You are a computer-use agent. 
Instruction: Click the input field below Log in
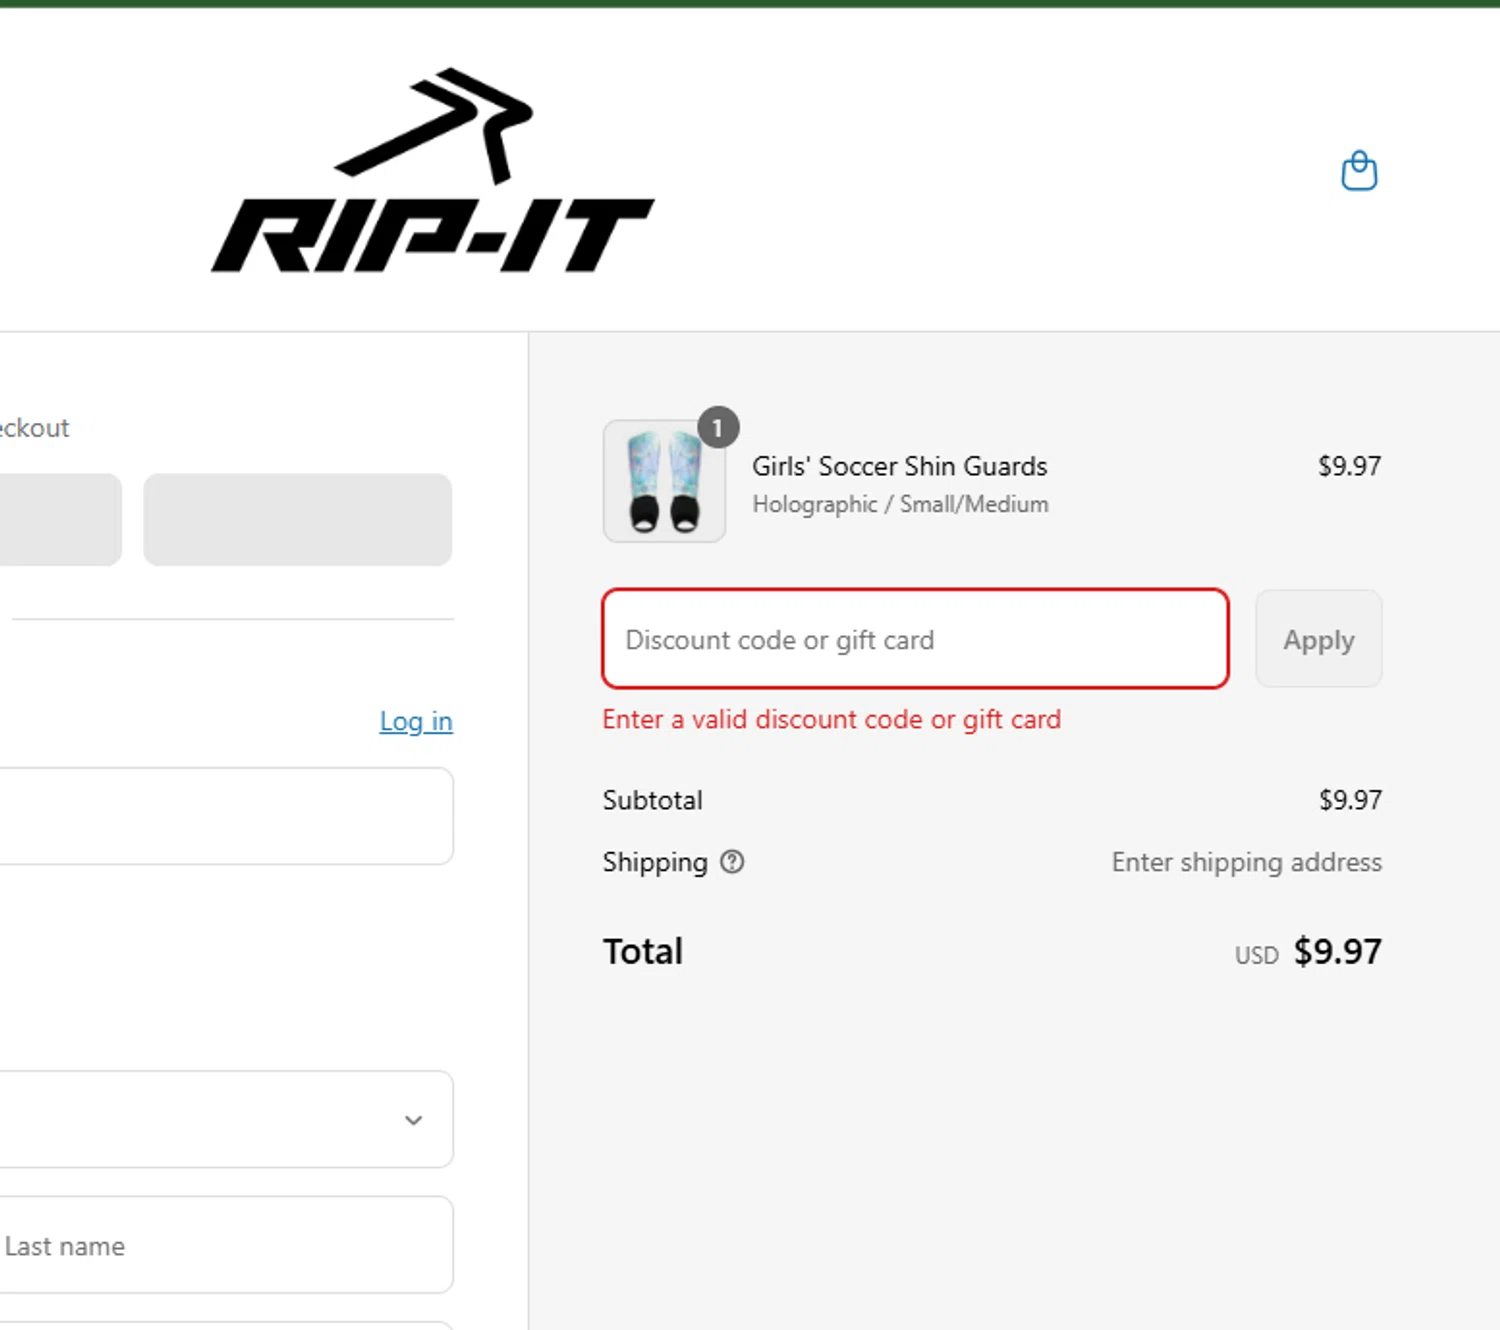(225, 816)
